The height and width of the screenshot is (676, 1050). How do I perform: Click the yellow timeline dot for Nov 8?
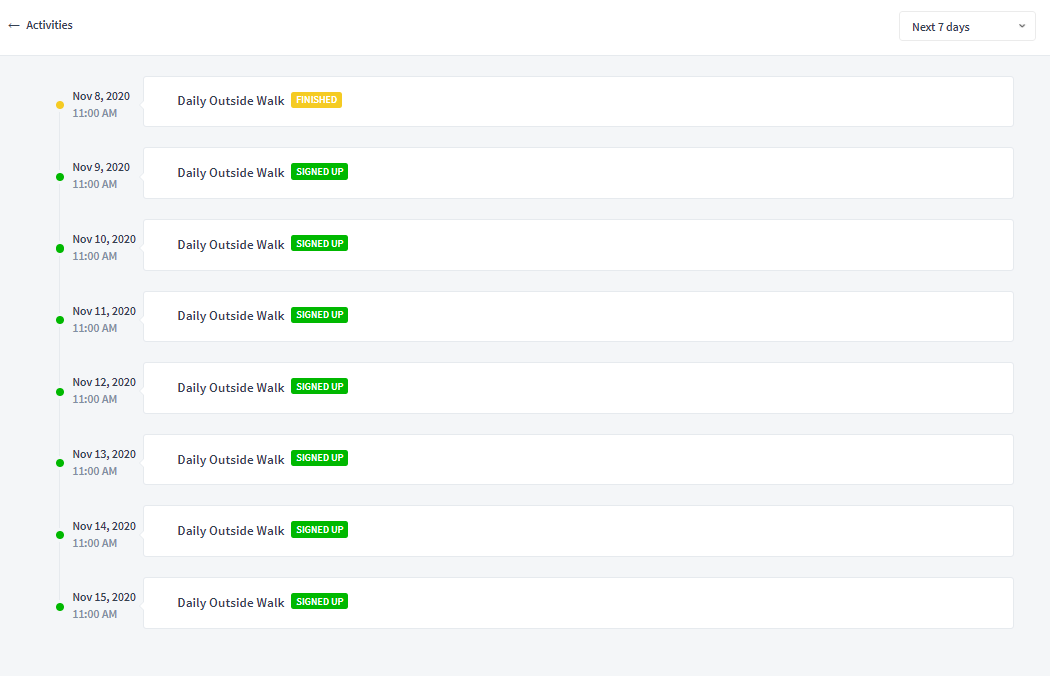click(x=60, y=105)
